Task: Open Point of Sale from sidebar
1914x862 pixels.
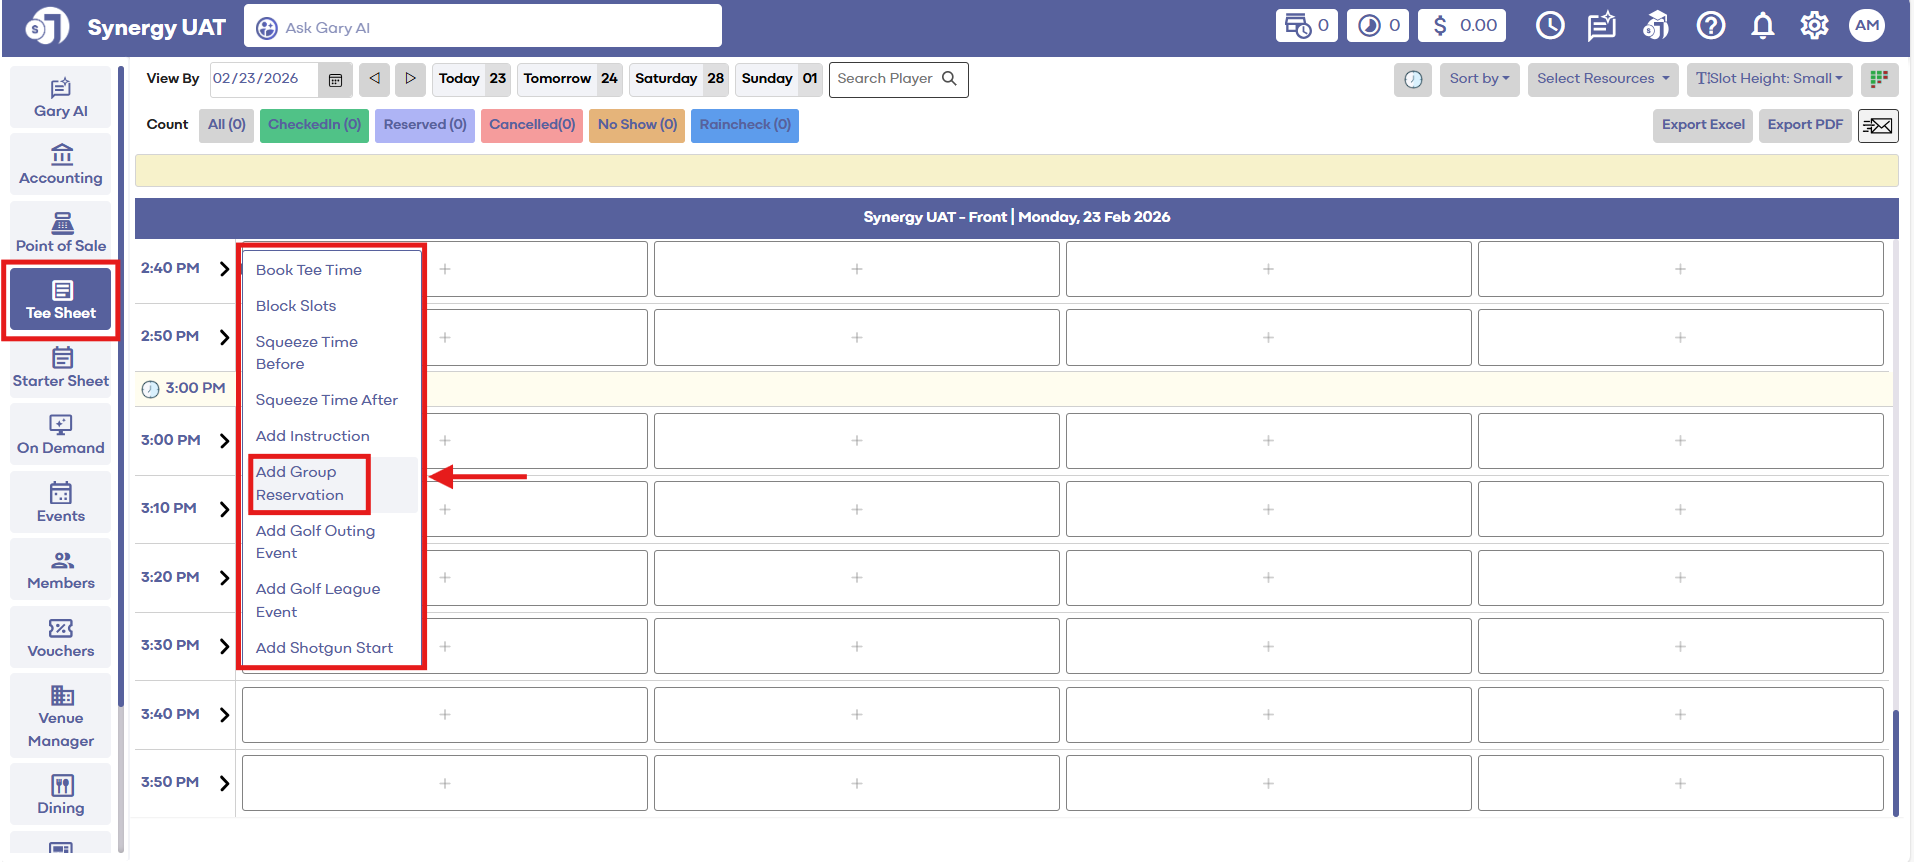Action: 61,232
